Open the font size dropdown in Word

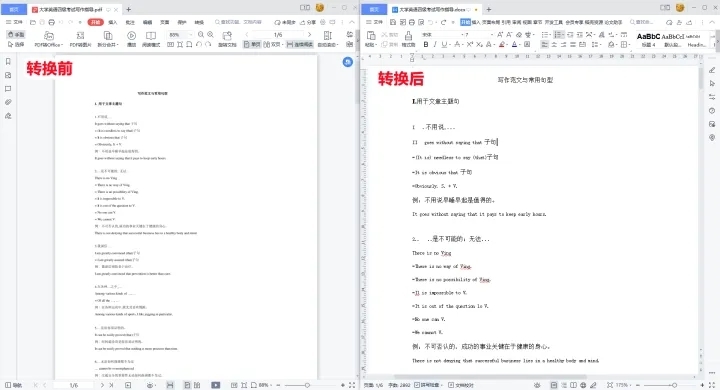(491, 34)
